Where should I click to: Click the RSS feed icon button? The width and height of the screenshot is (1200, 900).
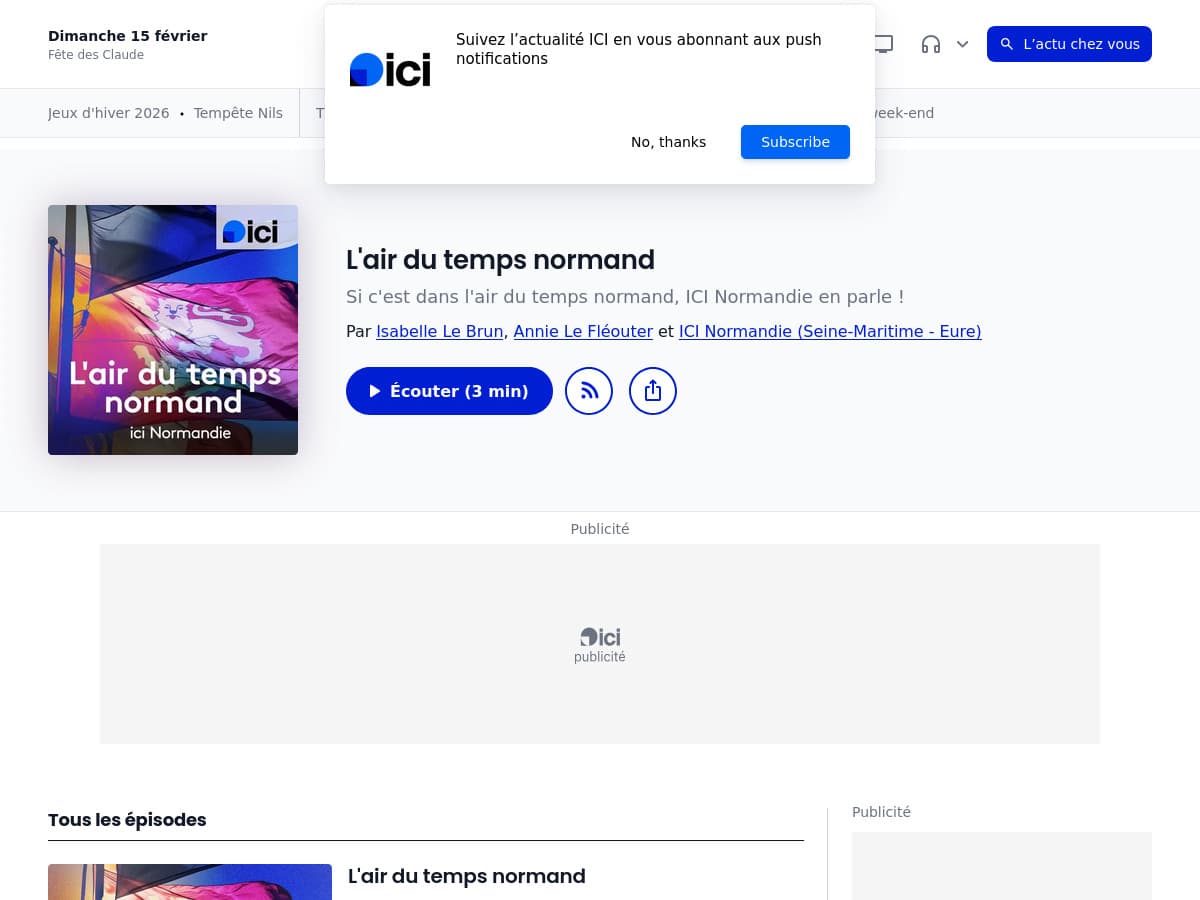[589, 391]
